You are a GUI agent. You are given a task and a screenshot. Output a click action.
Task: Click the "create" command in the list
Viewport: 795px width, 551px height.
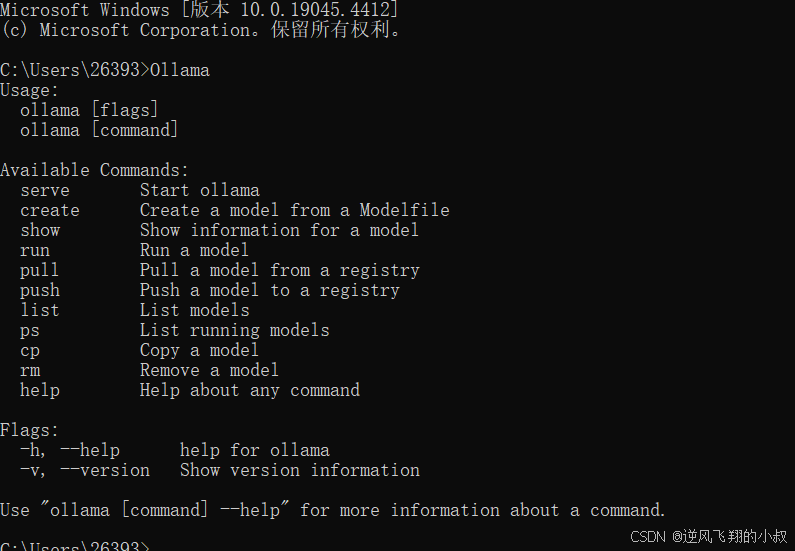(50, 210)
